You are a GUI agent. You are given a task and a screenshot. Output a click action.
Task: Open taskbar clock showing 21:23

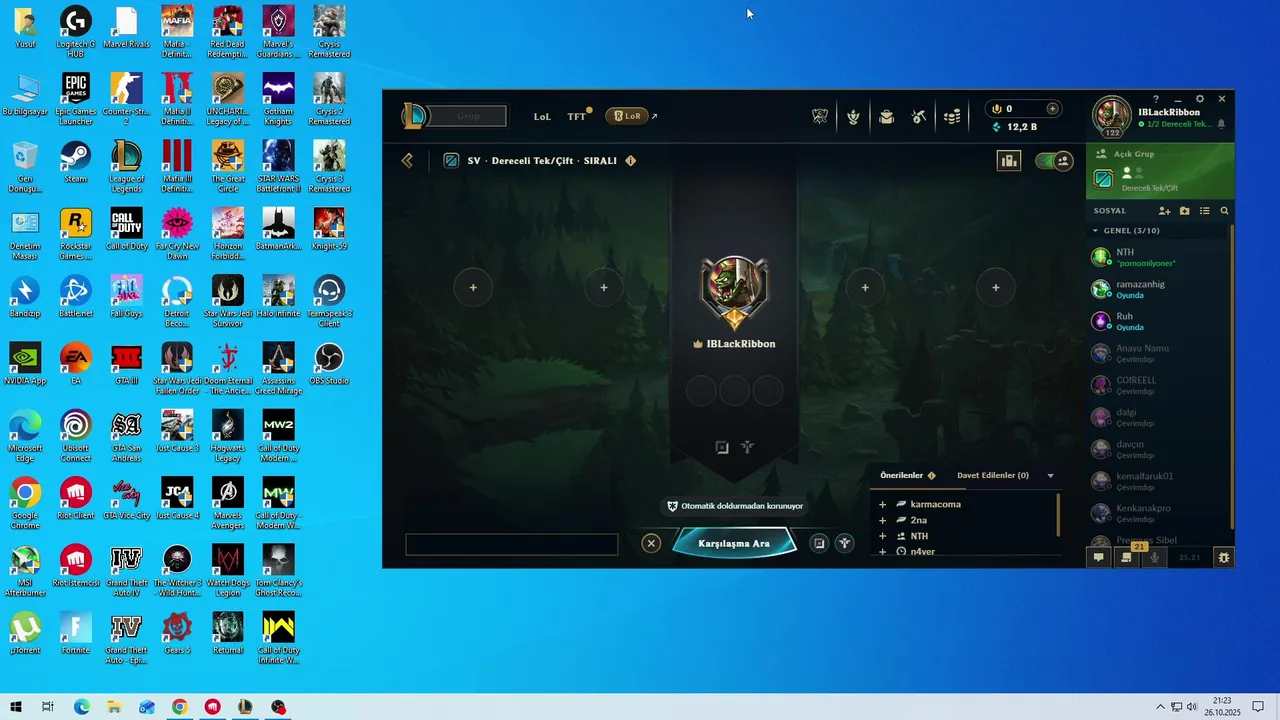pos(1222,707)
